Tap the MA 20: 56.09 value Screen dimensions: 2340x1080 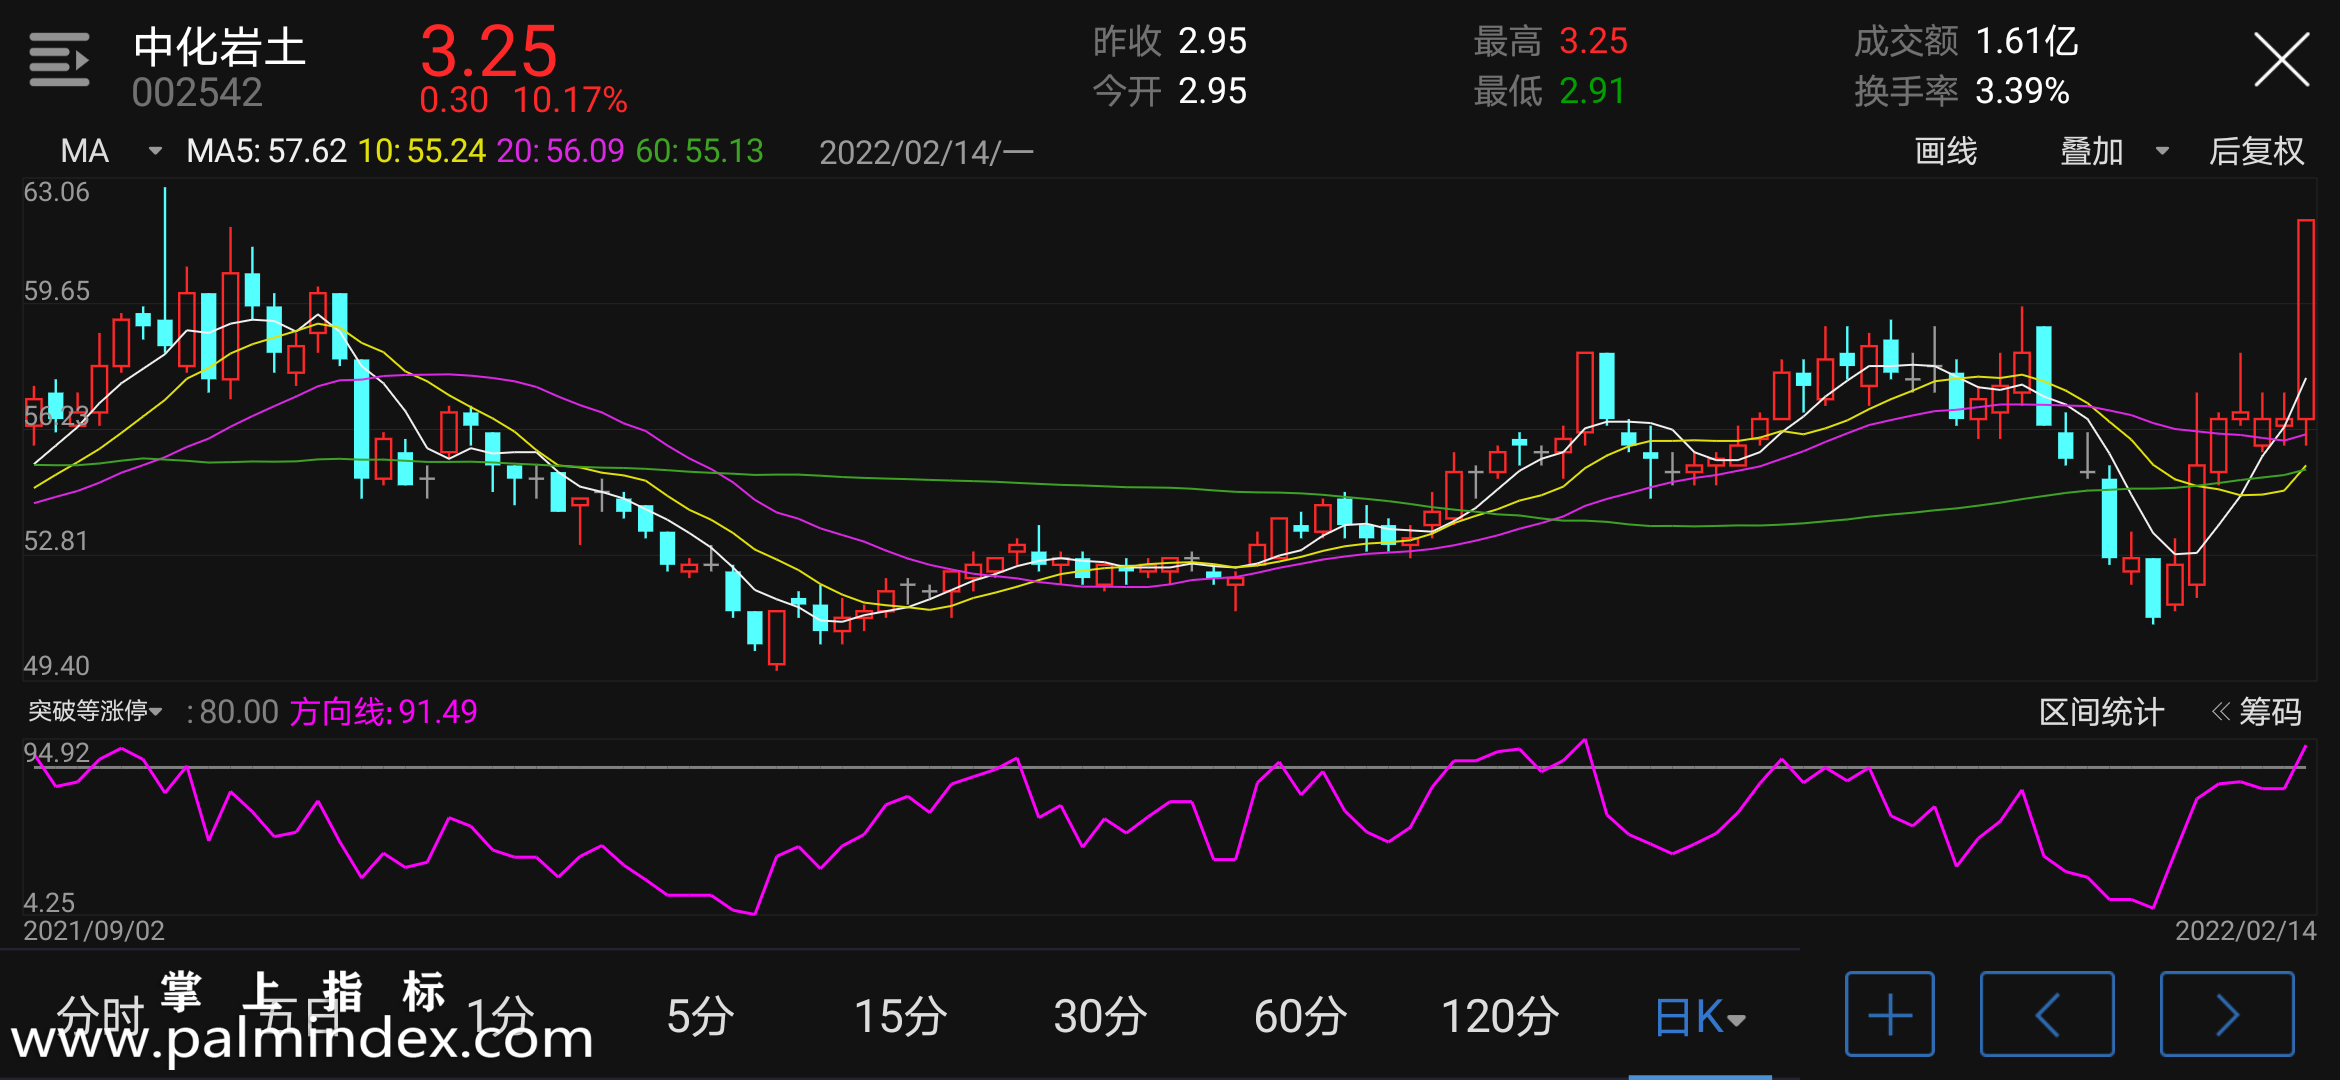point(560,151)
